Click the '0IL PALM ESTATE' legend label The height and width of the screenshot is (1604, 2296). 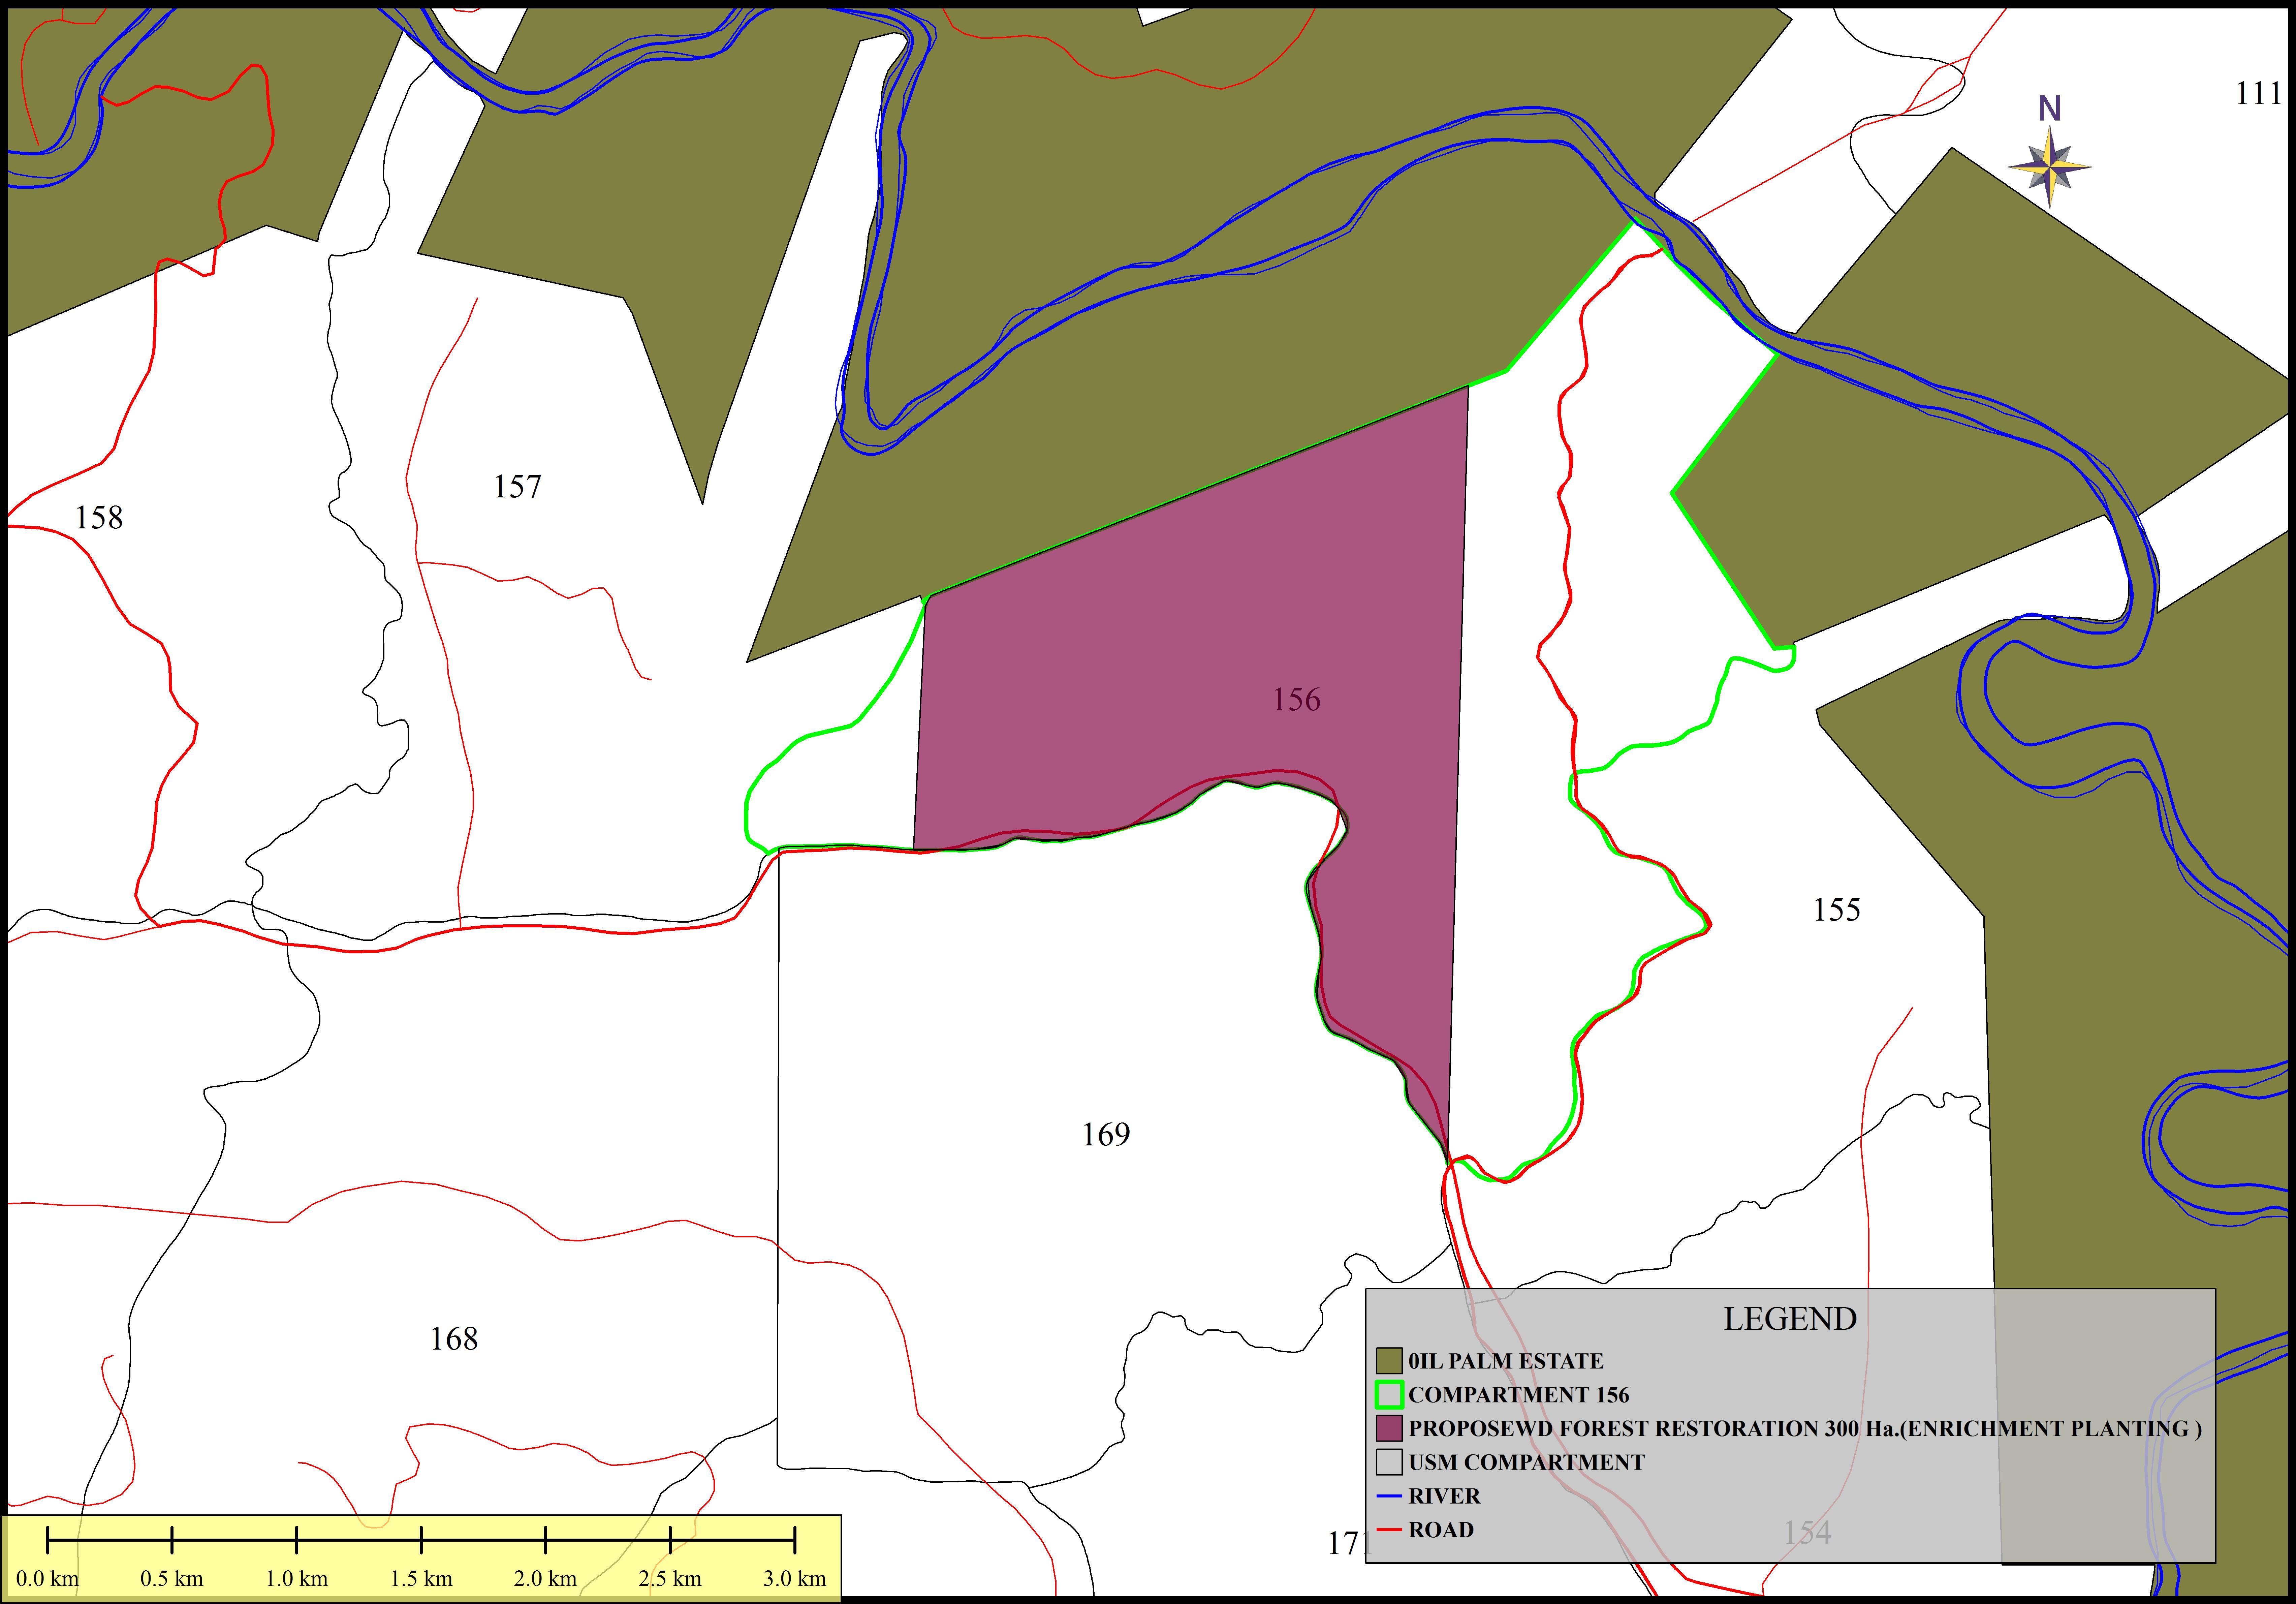1506,1361
